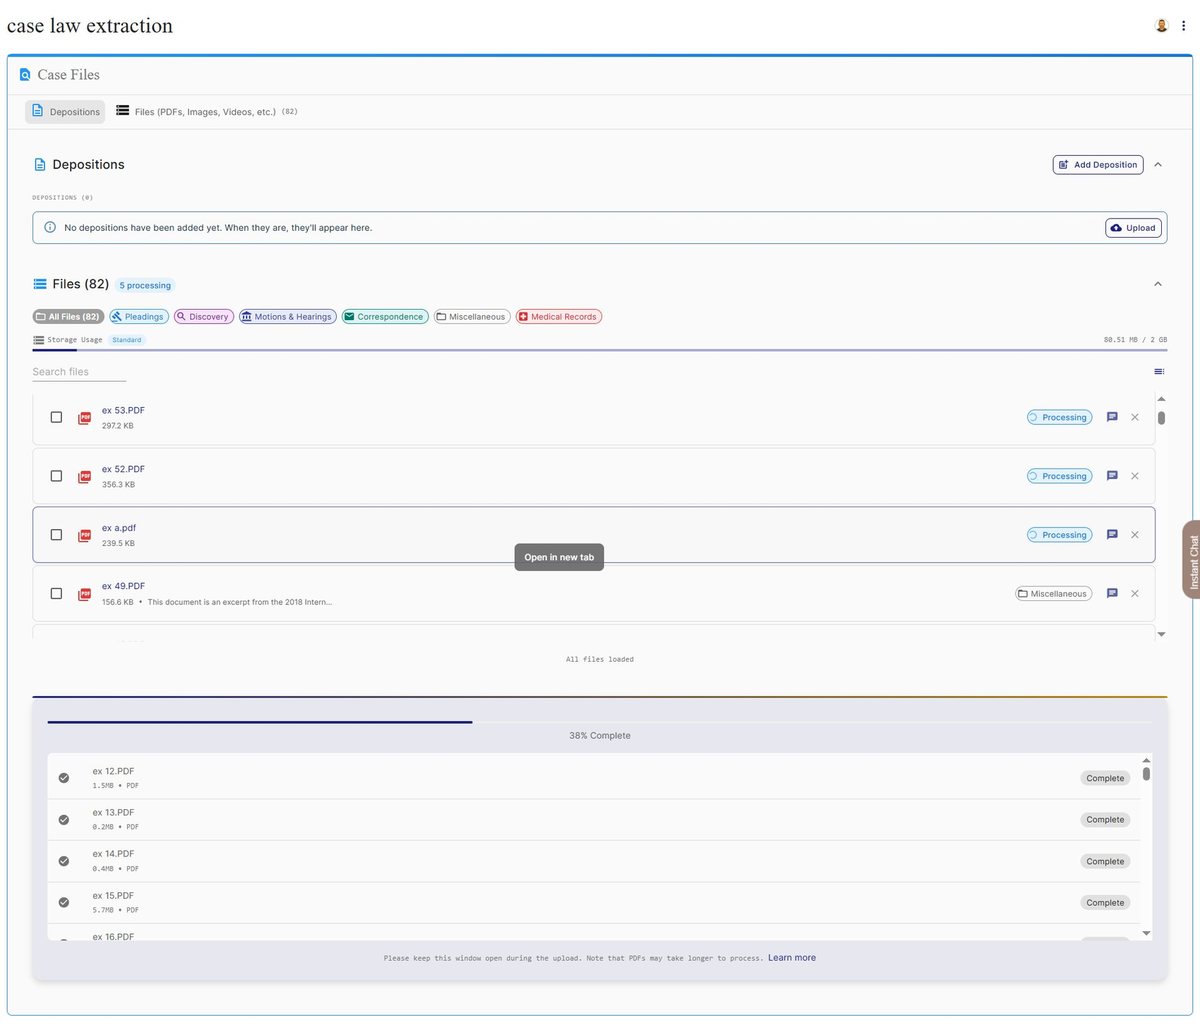
Task: Open the file list view options icon
Action: [1159, 372]
